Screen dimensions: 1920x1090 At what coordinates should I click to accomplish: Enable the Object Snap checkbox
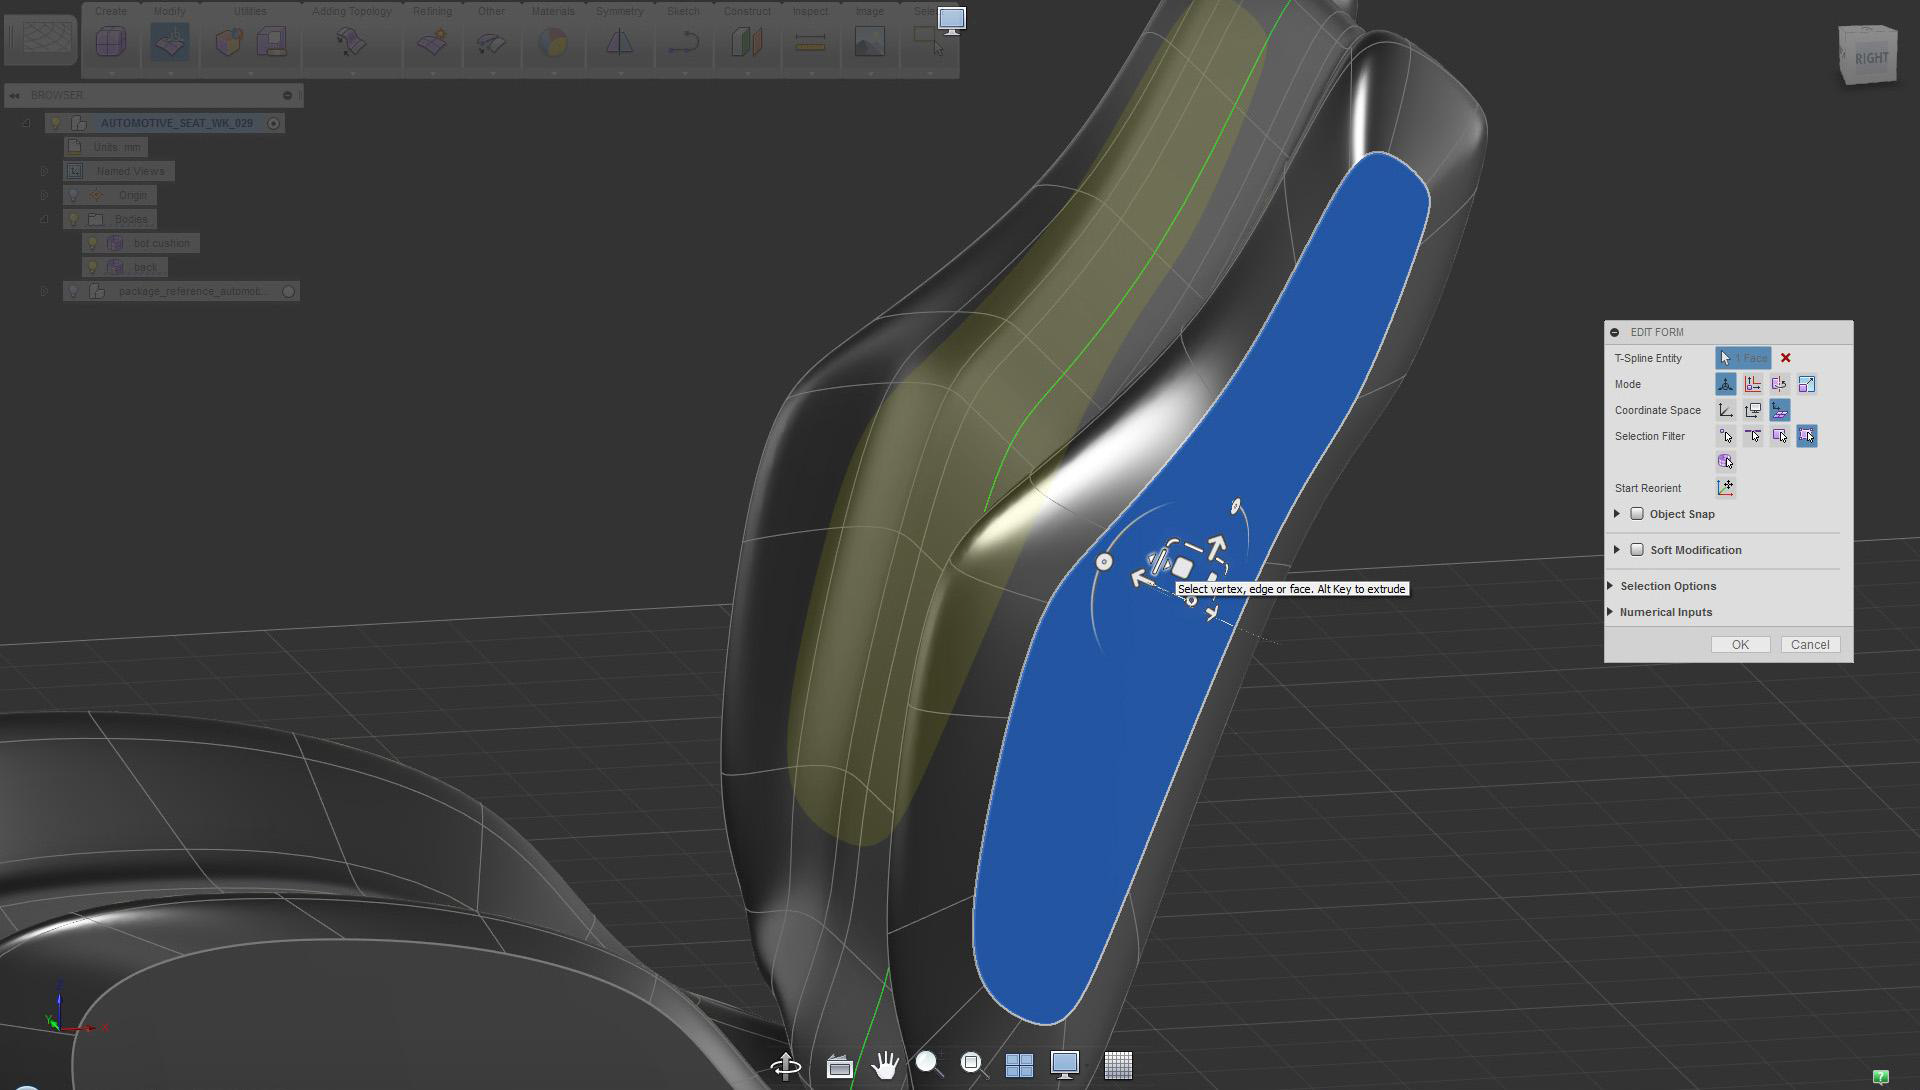(x=1637, y=514)
